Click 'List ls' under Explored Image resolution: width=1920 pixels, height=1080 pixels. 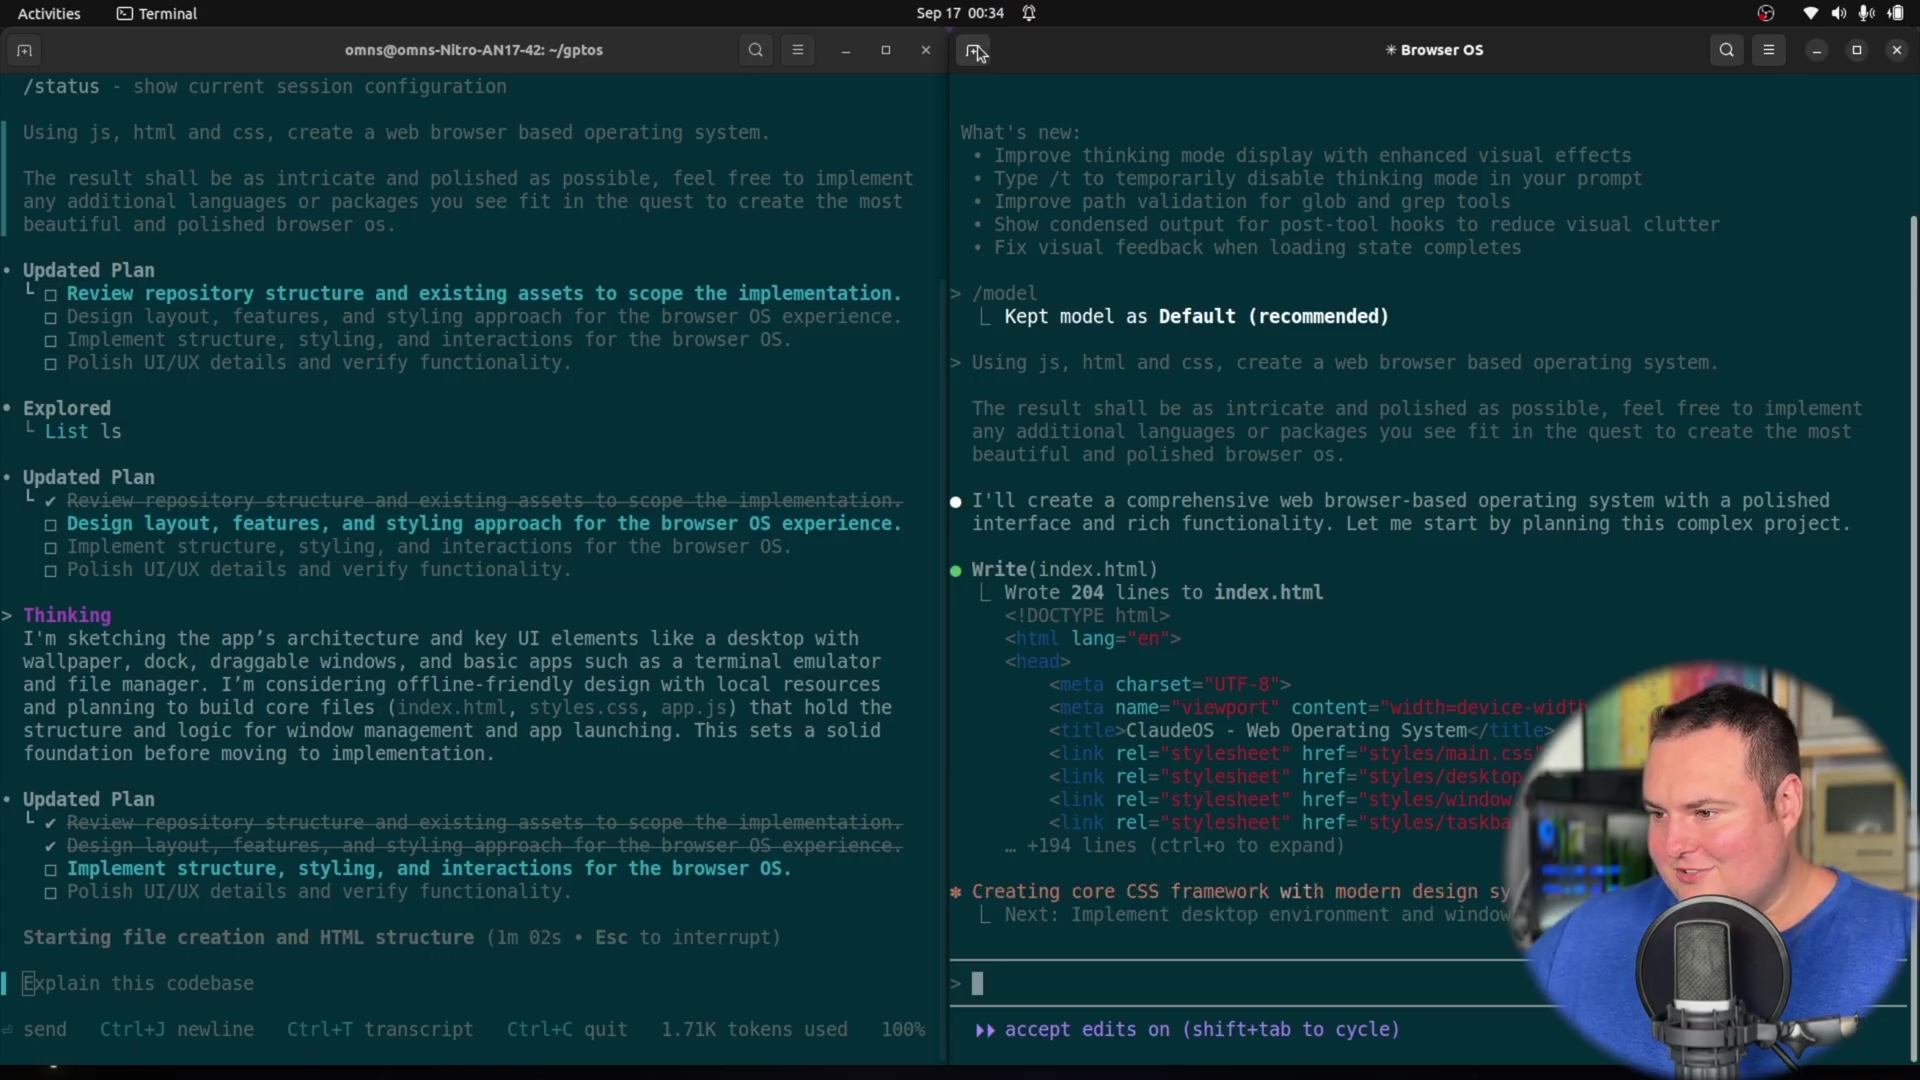pos(83,431)
